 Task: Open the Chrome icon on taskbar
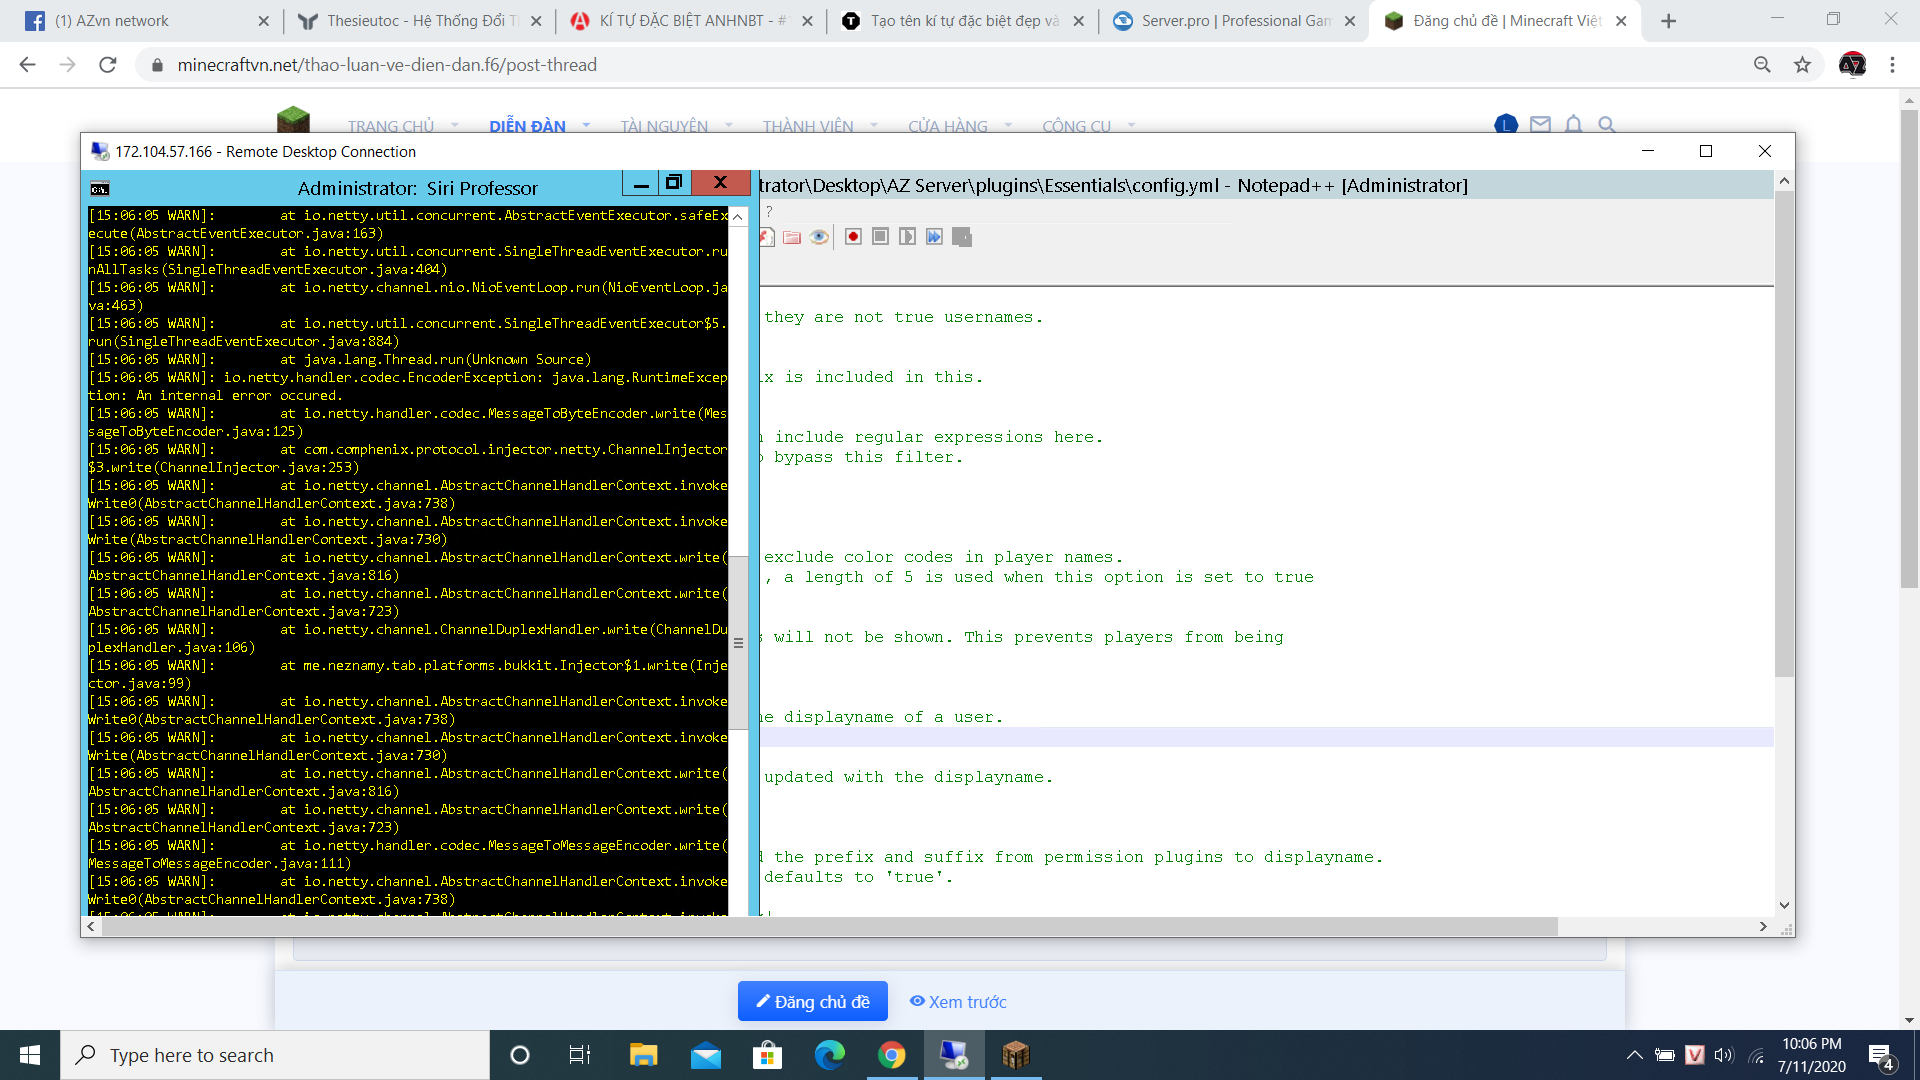point(891,1055)
